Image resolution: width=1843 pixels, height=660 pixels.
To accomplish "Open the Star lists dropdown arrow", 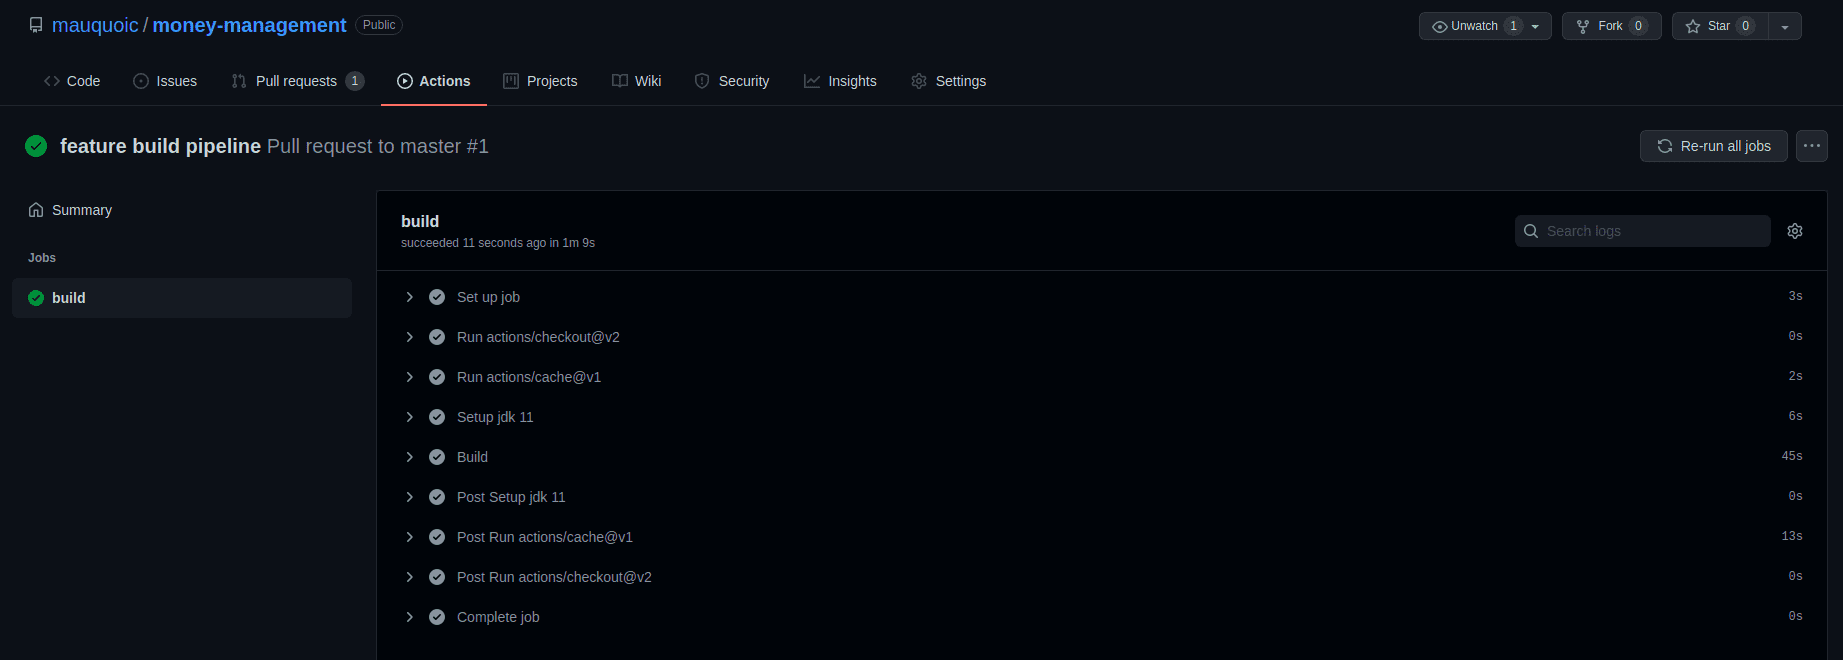I will (1785, 26).
